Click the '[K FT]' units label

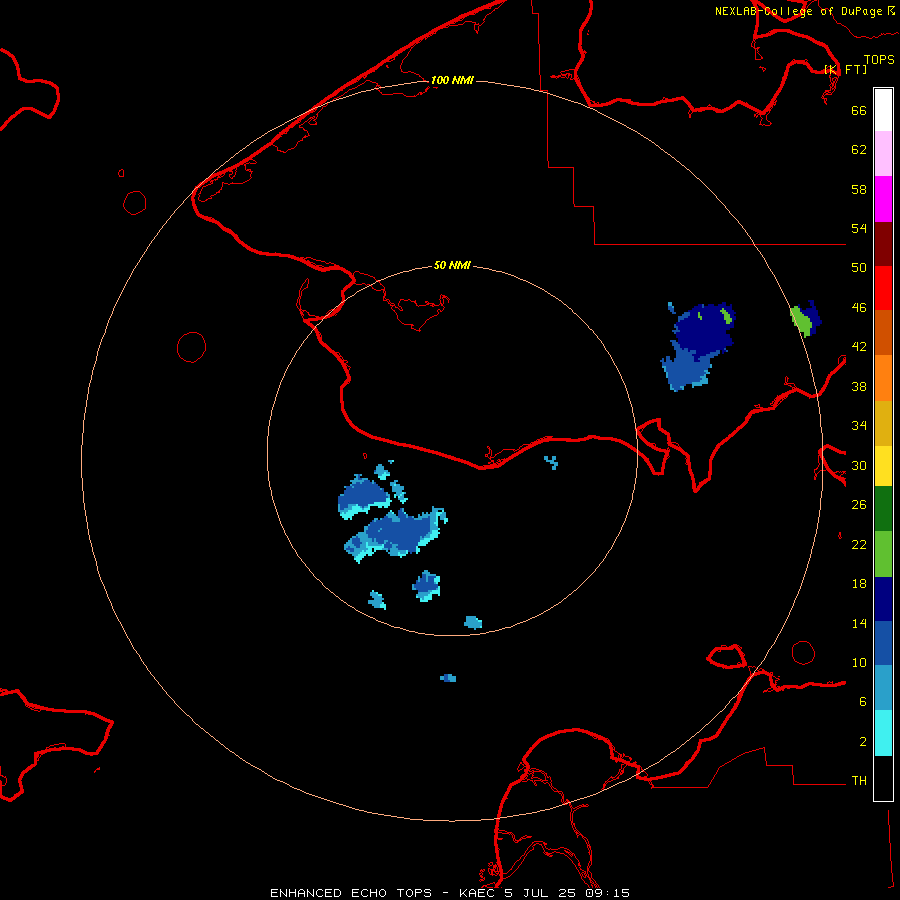[x=845, y=69]
